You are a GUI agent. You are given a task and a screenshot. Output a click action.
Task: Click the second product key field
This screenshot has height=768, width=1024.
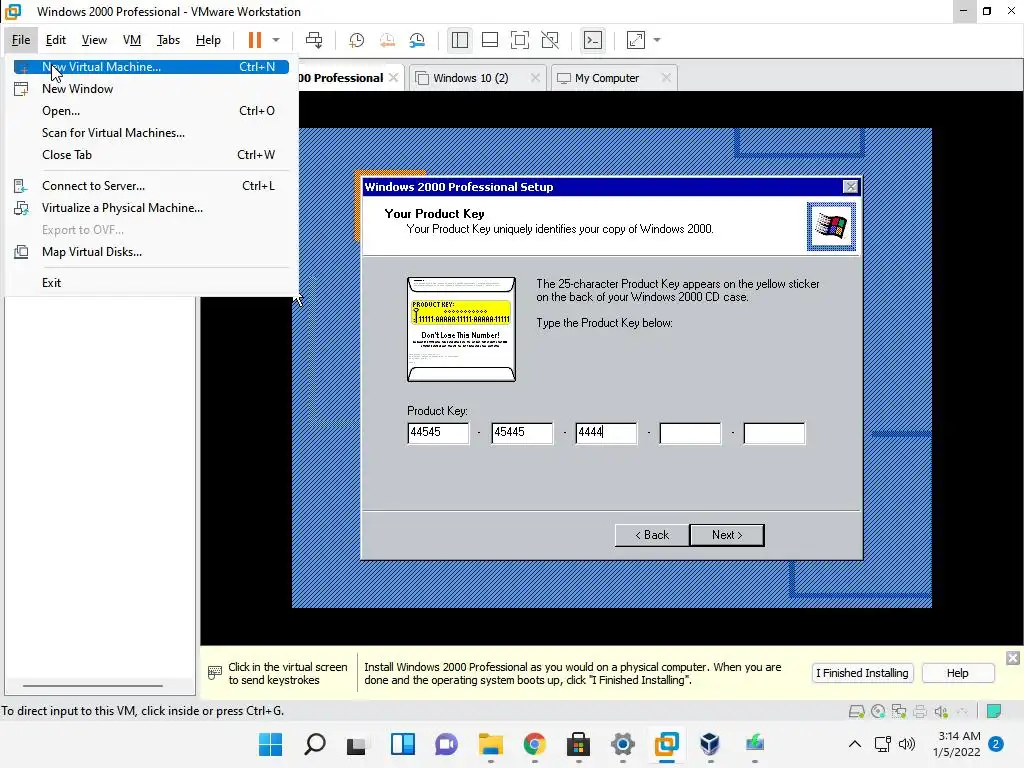(x=522, y=433)
